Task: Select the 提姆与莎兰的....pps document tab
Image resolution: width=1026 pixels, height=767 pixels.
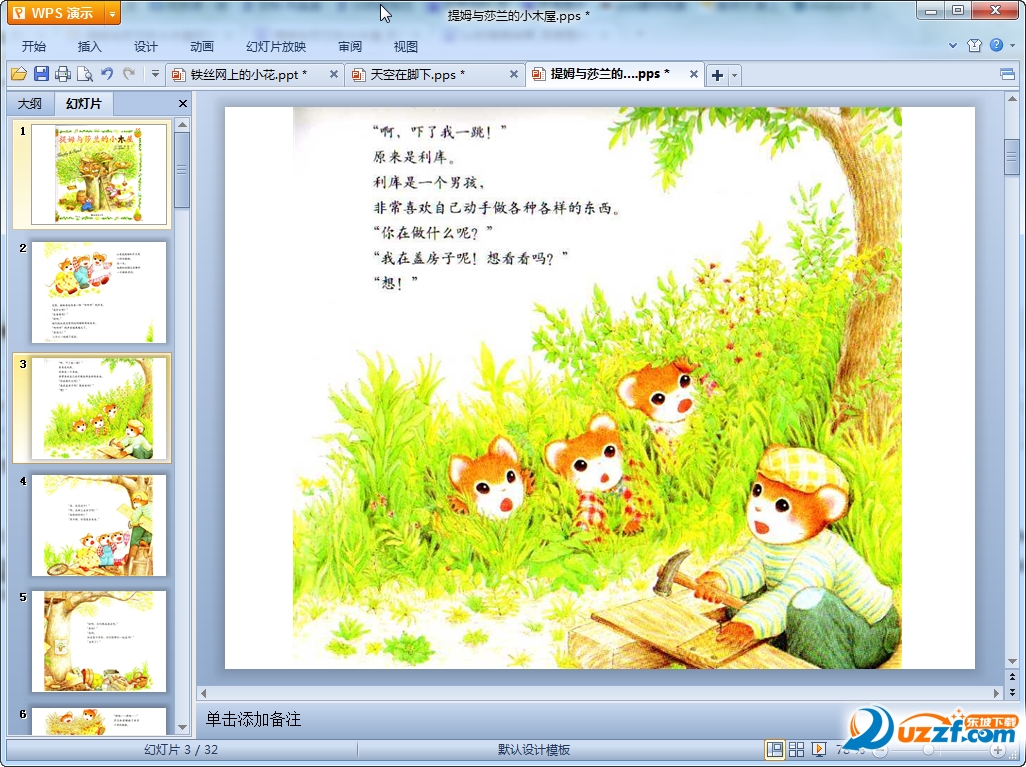Action: tap(610, 74)
